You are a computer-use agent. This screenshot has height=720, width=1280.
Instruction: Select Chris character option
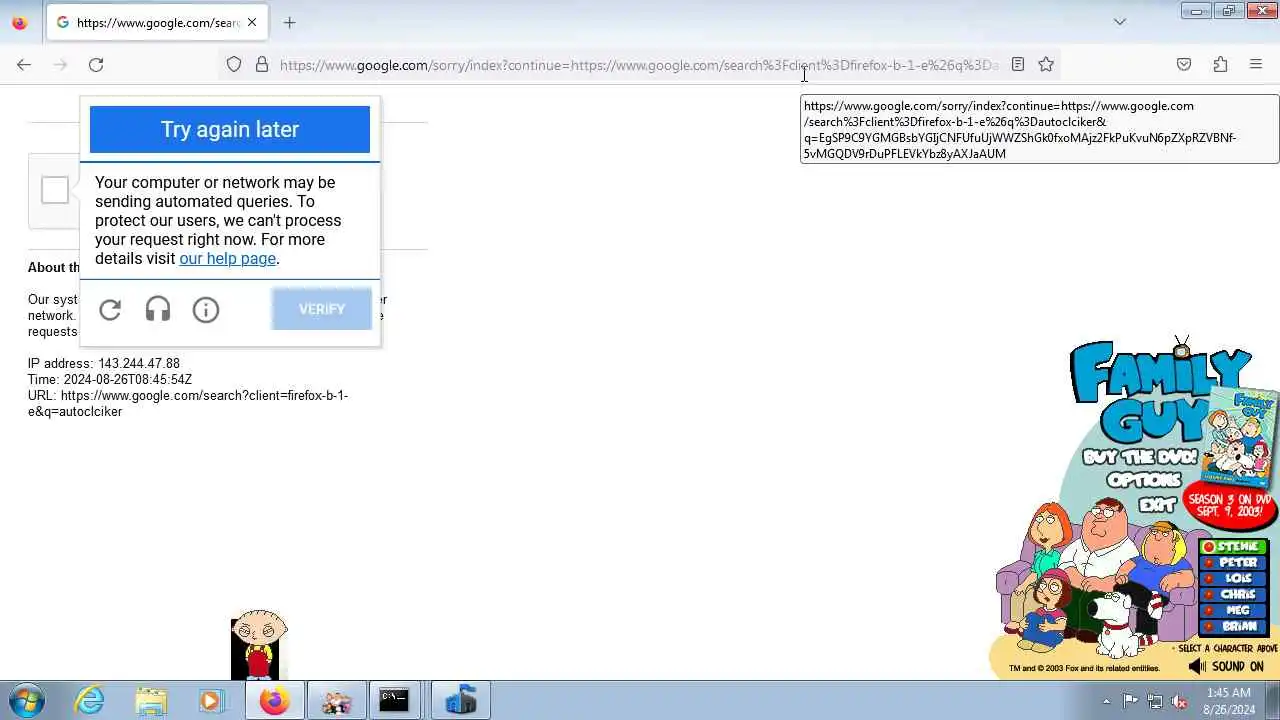tap(1234, 595)
